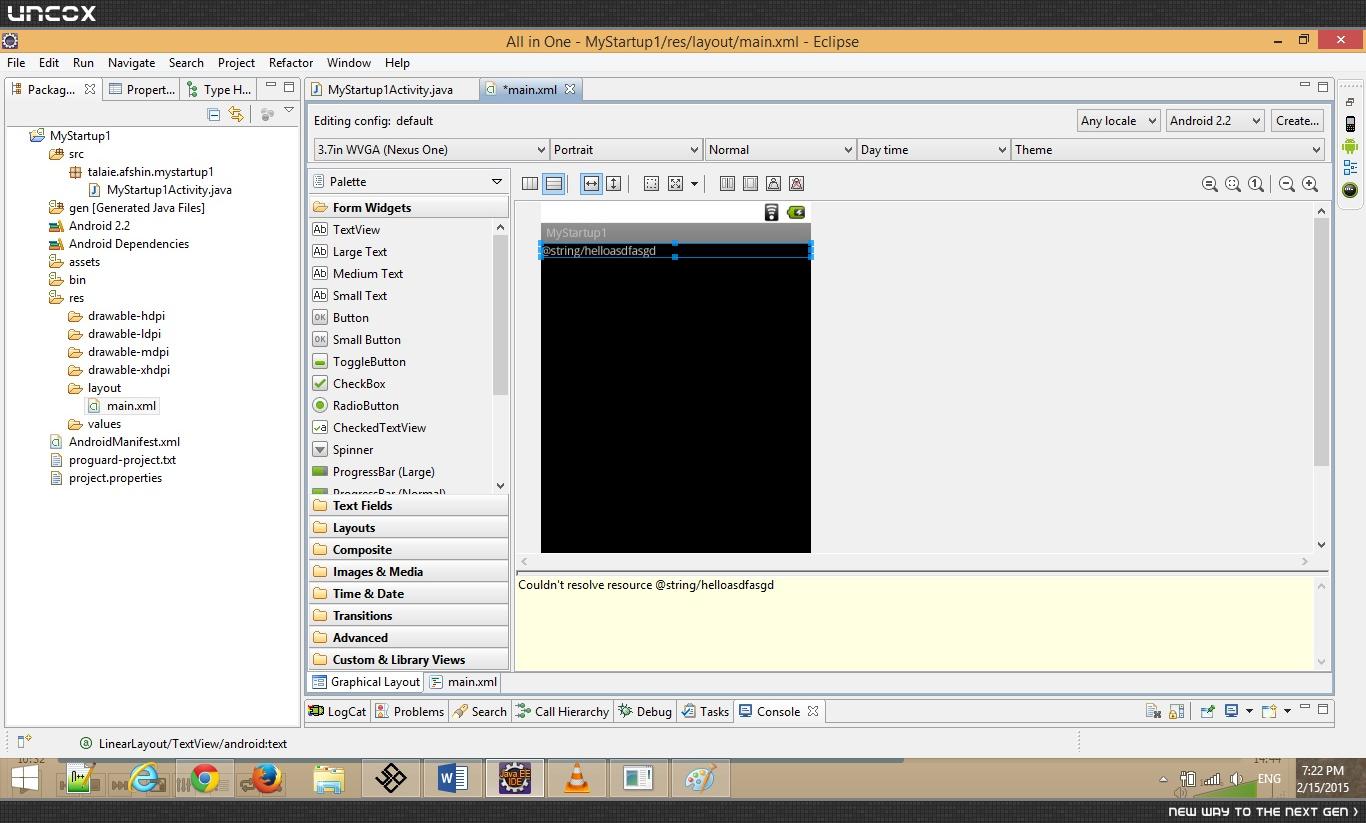1366x823 pixels.
Task: Open Microsoft Word from the taskbar
Action: pos(452,778)
